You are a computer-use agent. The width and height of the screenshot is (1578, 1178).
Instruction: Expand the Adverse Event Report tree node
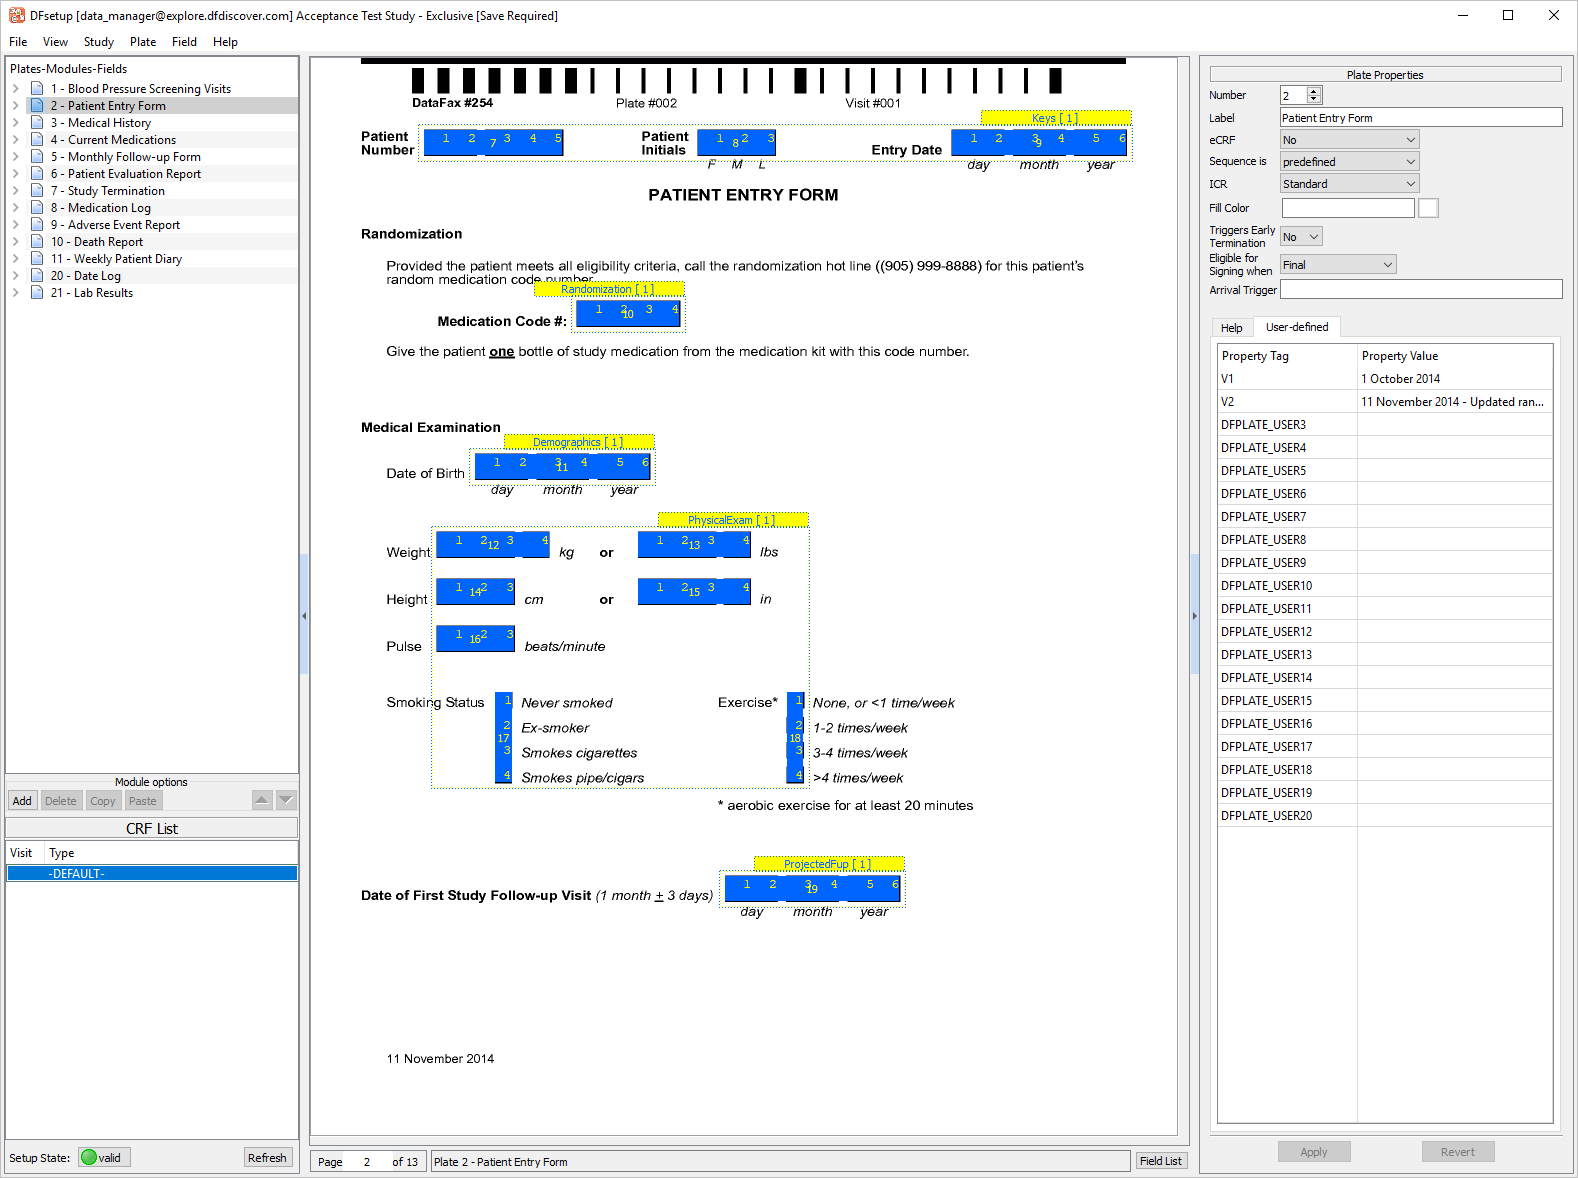click(x=16, y=225)
